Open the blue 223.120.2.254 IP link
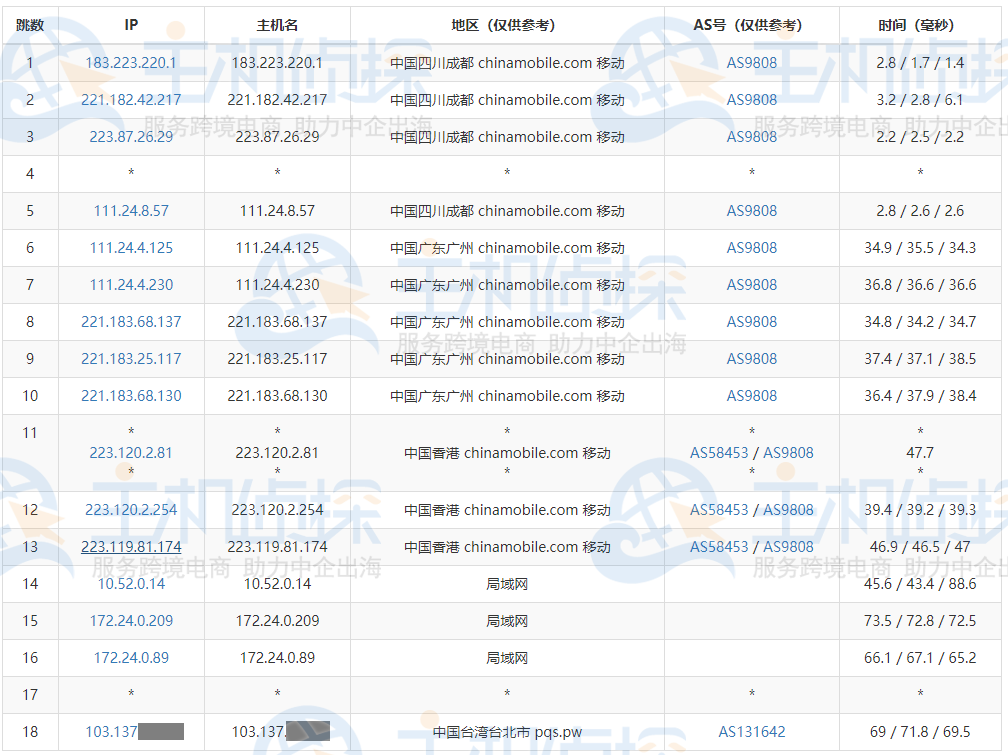Viewport: 1008px width, 755px height. (131, 510)
